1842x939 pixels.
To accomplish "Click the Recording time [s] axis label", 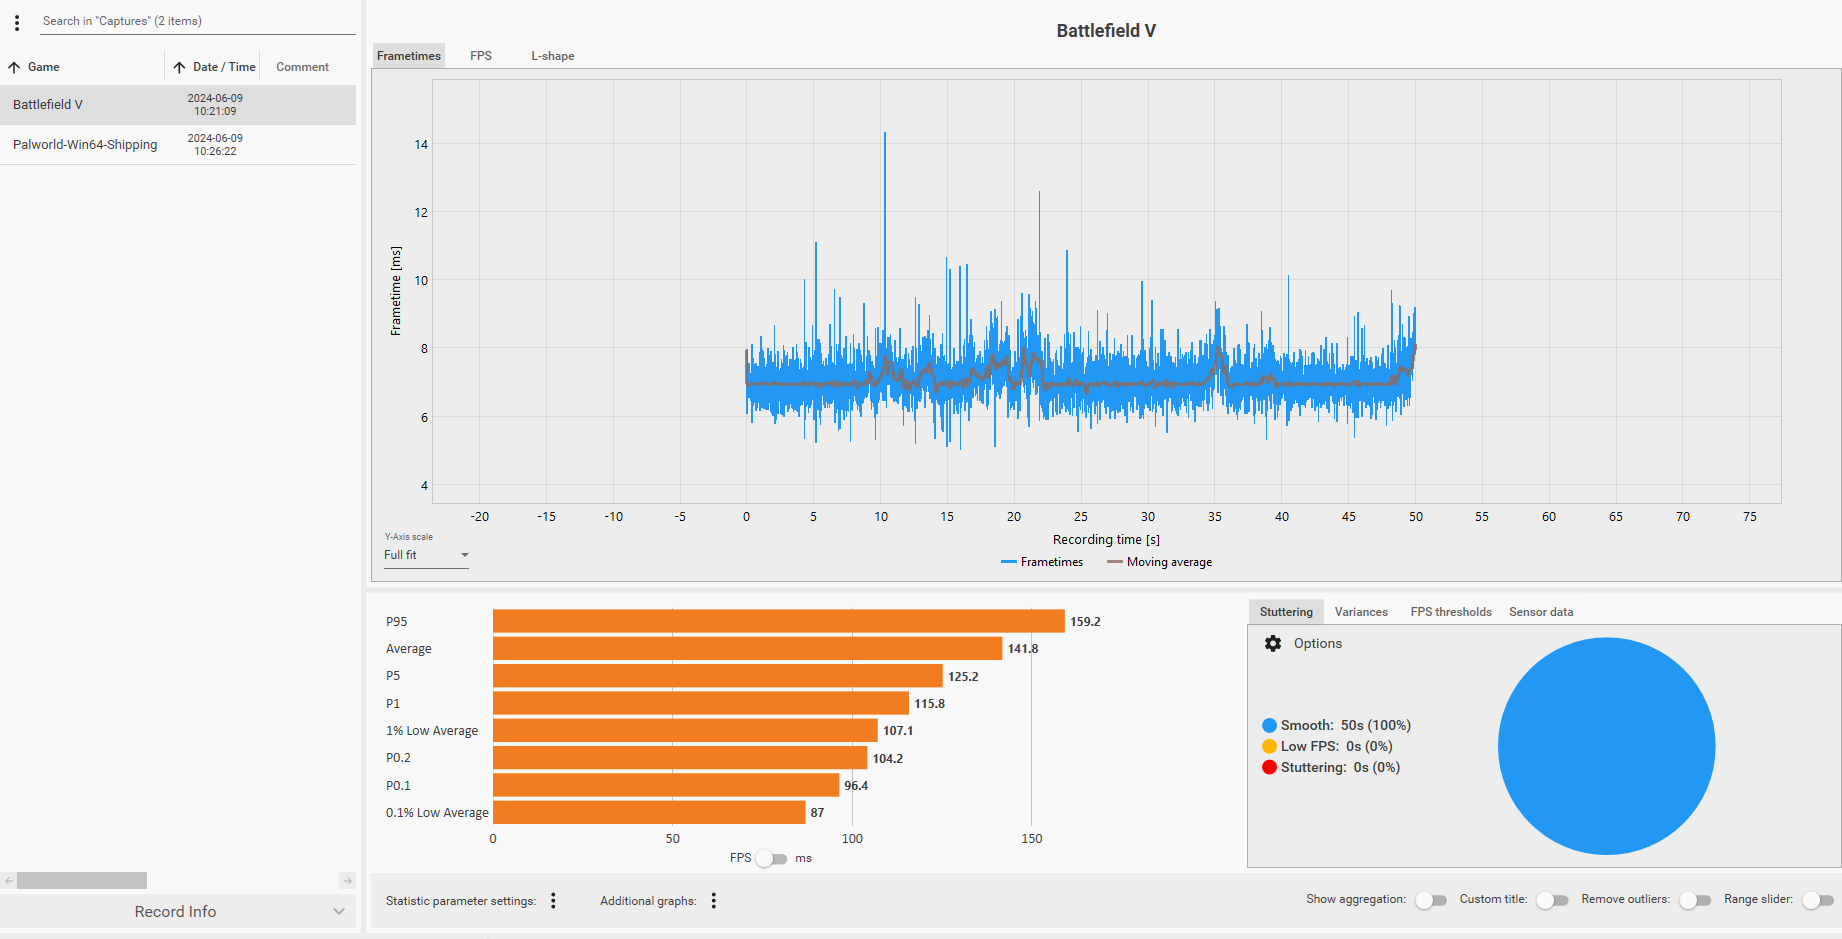I will [x=1106, y=540].
